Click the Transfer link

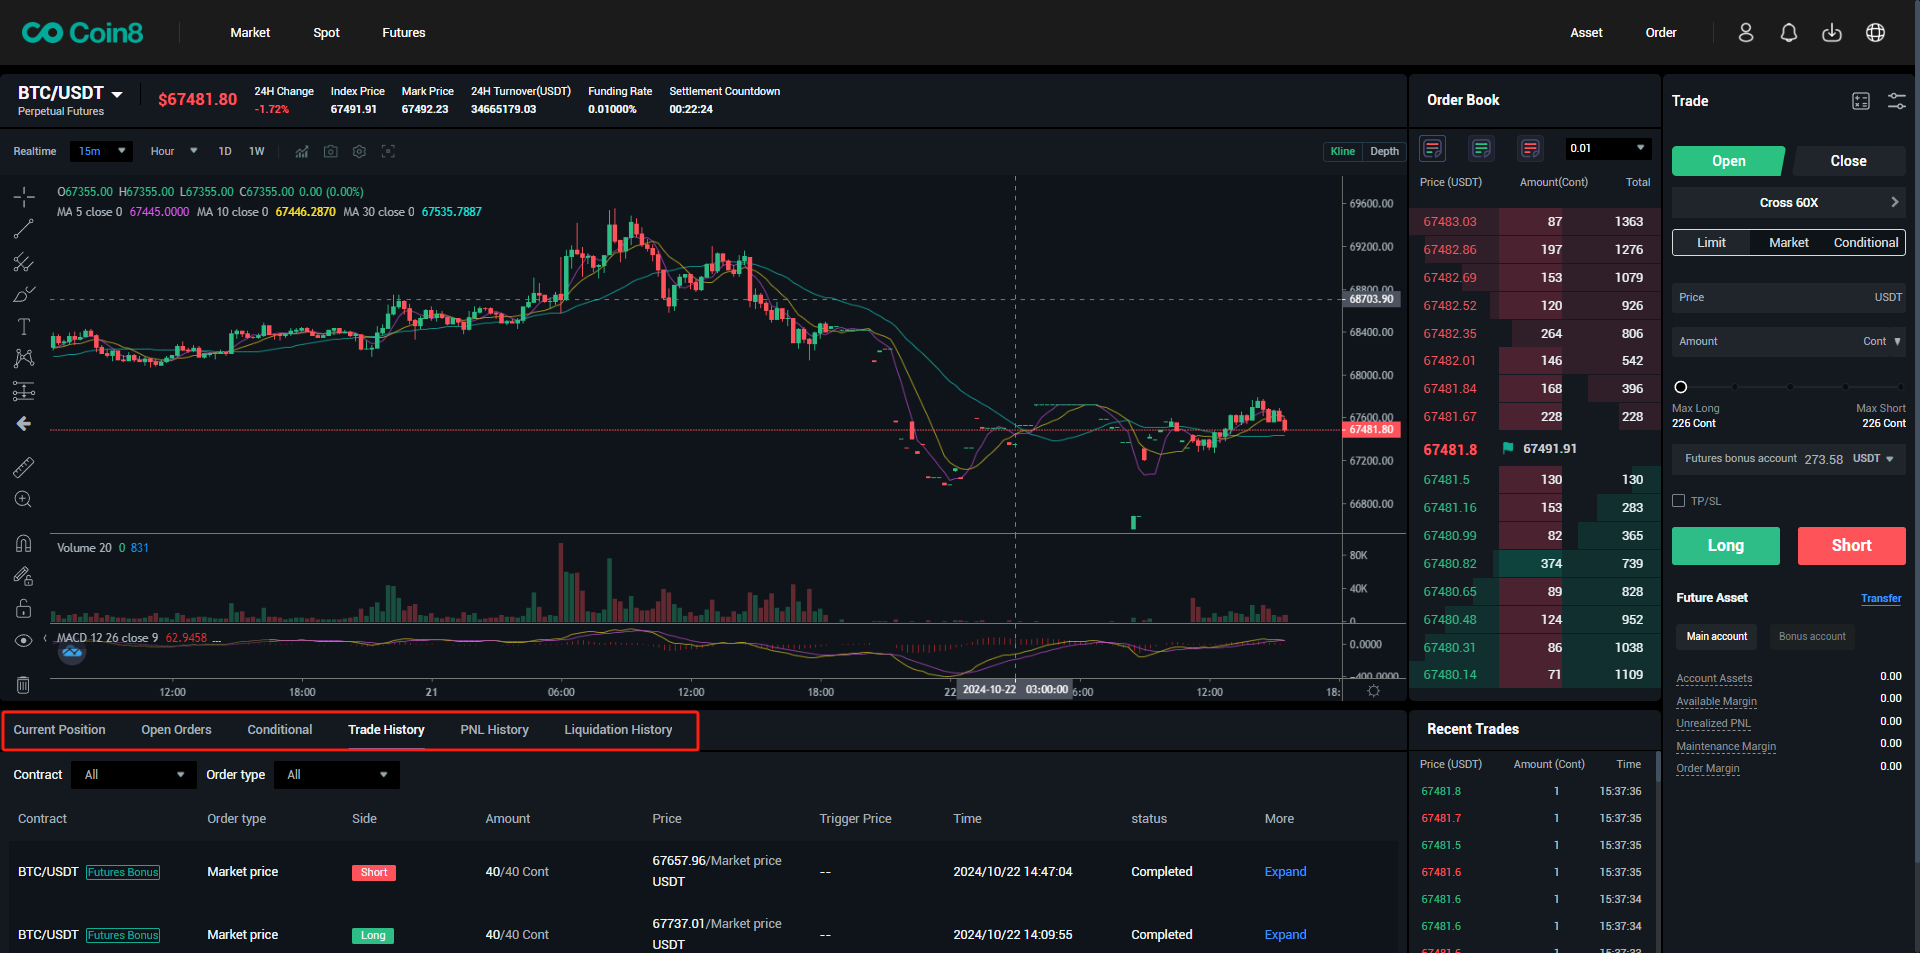tap(1880, 598)
